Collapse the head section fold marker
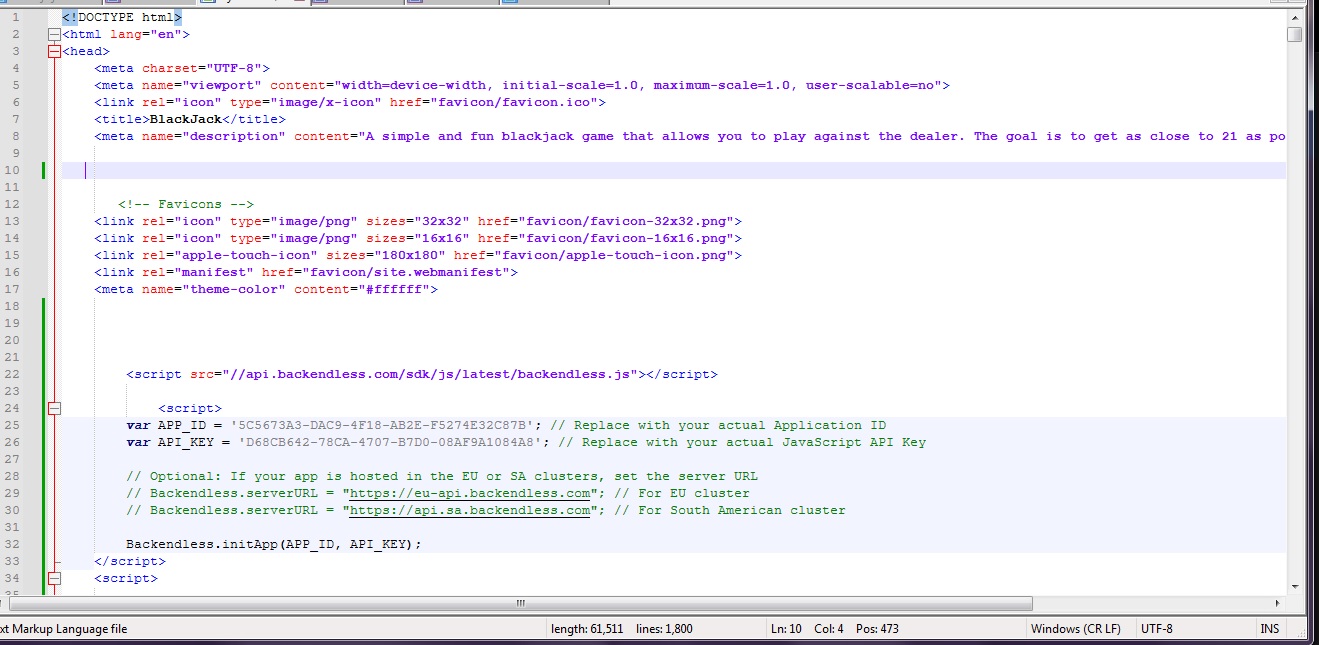 point(54,51)
